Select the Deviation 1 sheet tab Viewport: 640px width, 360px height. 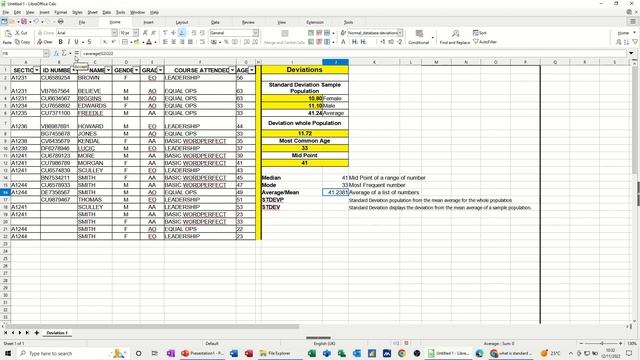point(57,333)
